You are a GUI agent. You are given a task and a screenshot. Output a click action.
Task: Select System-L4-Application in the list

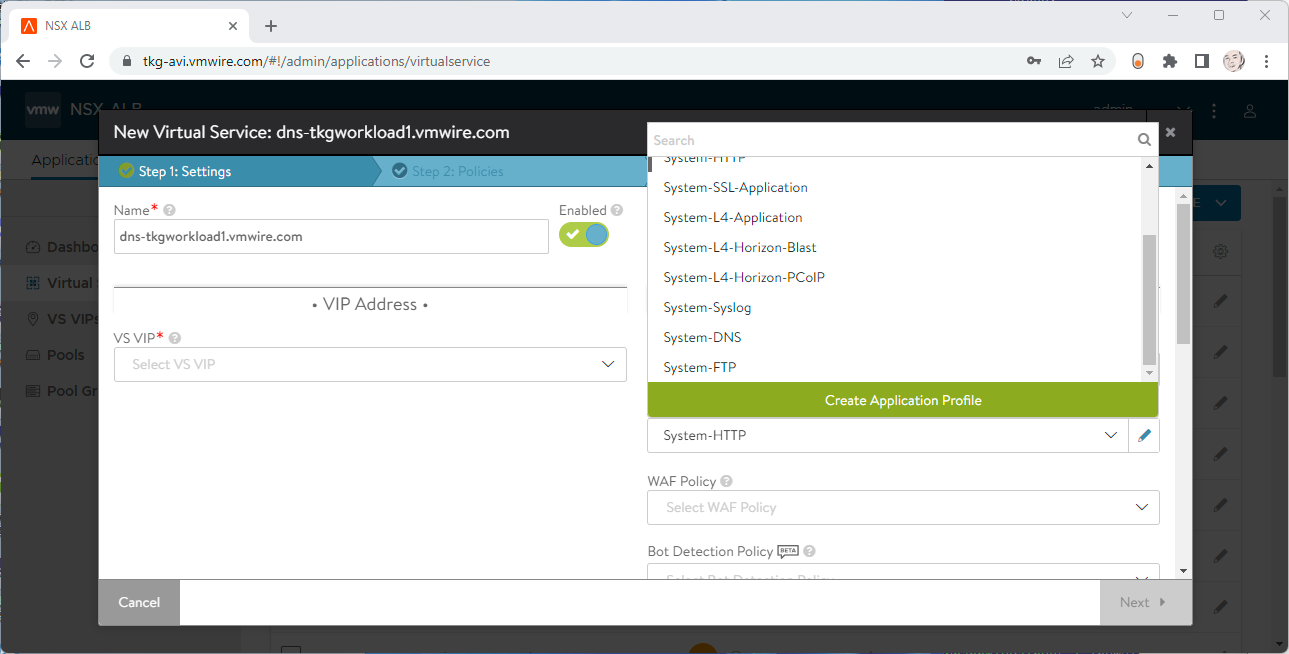(x=732, y=218)
